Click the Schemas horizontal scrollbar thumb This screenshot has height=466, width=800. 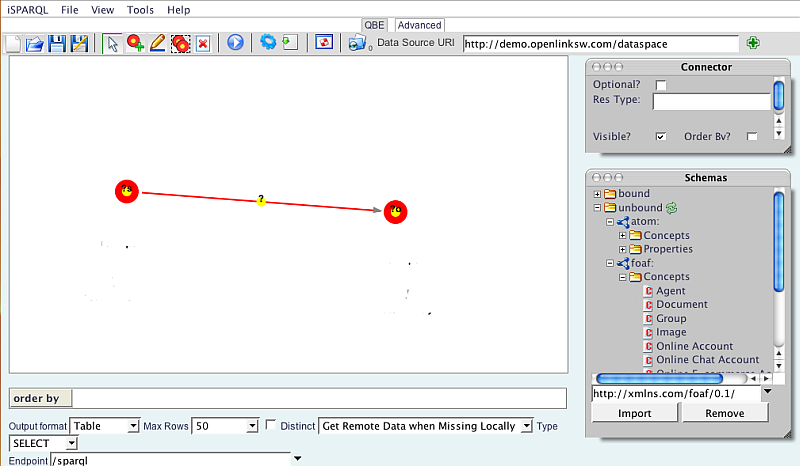[x=659, y=379]
